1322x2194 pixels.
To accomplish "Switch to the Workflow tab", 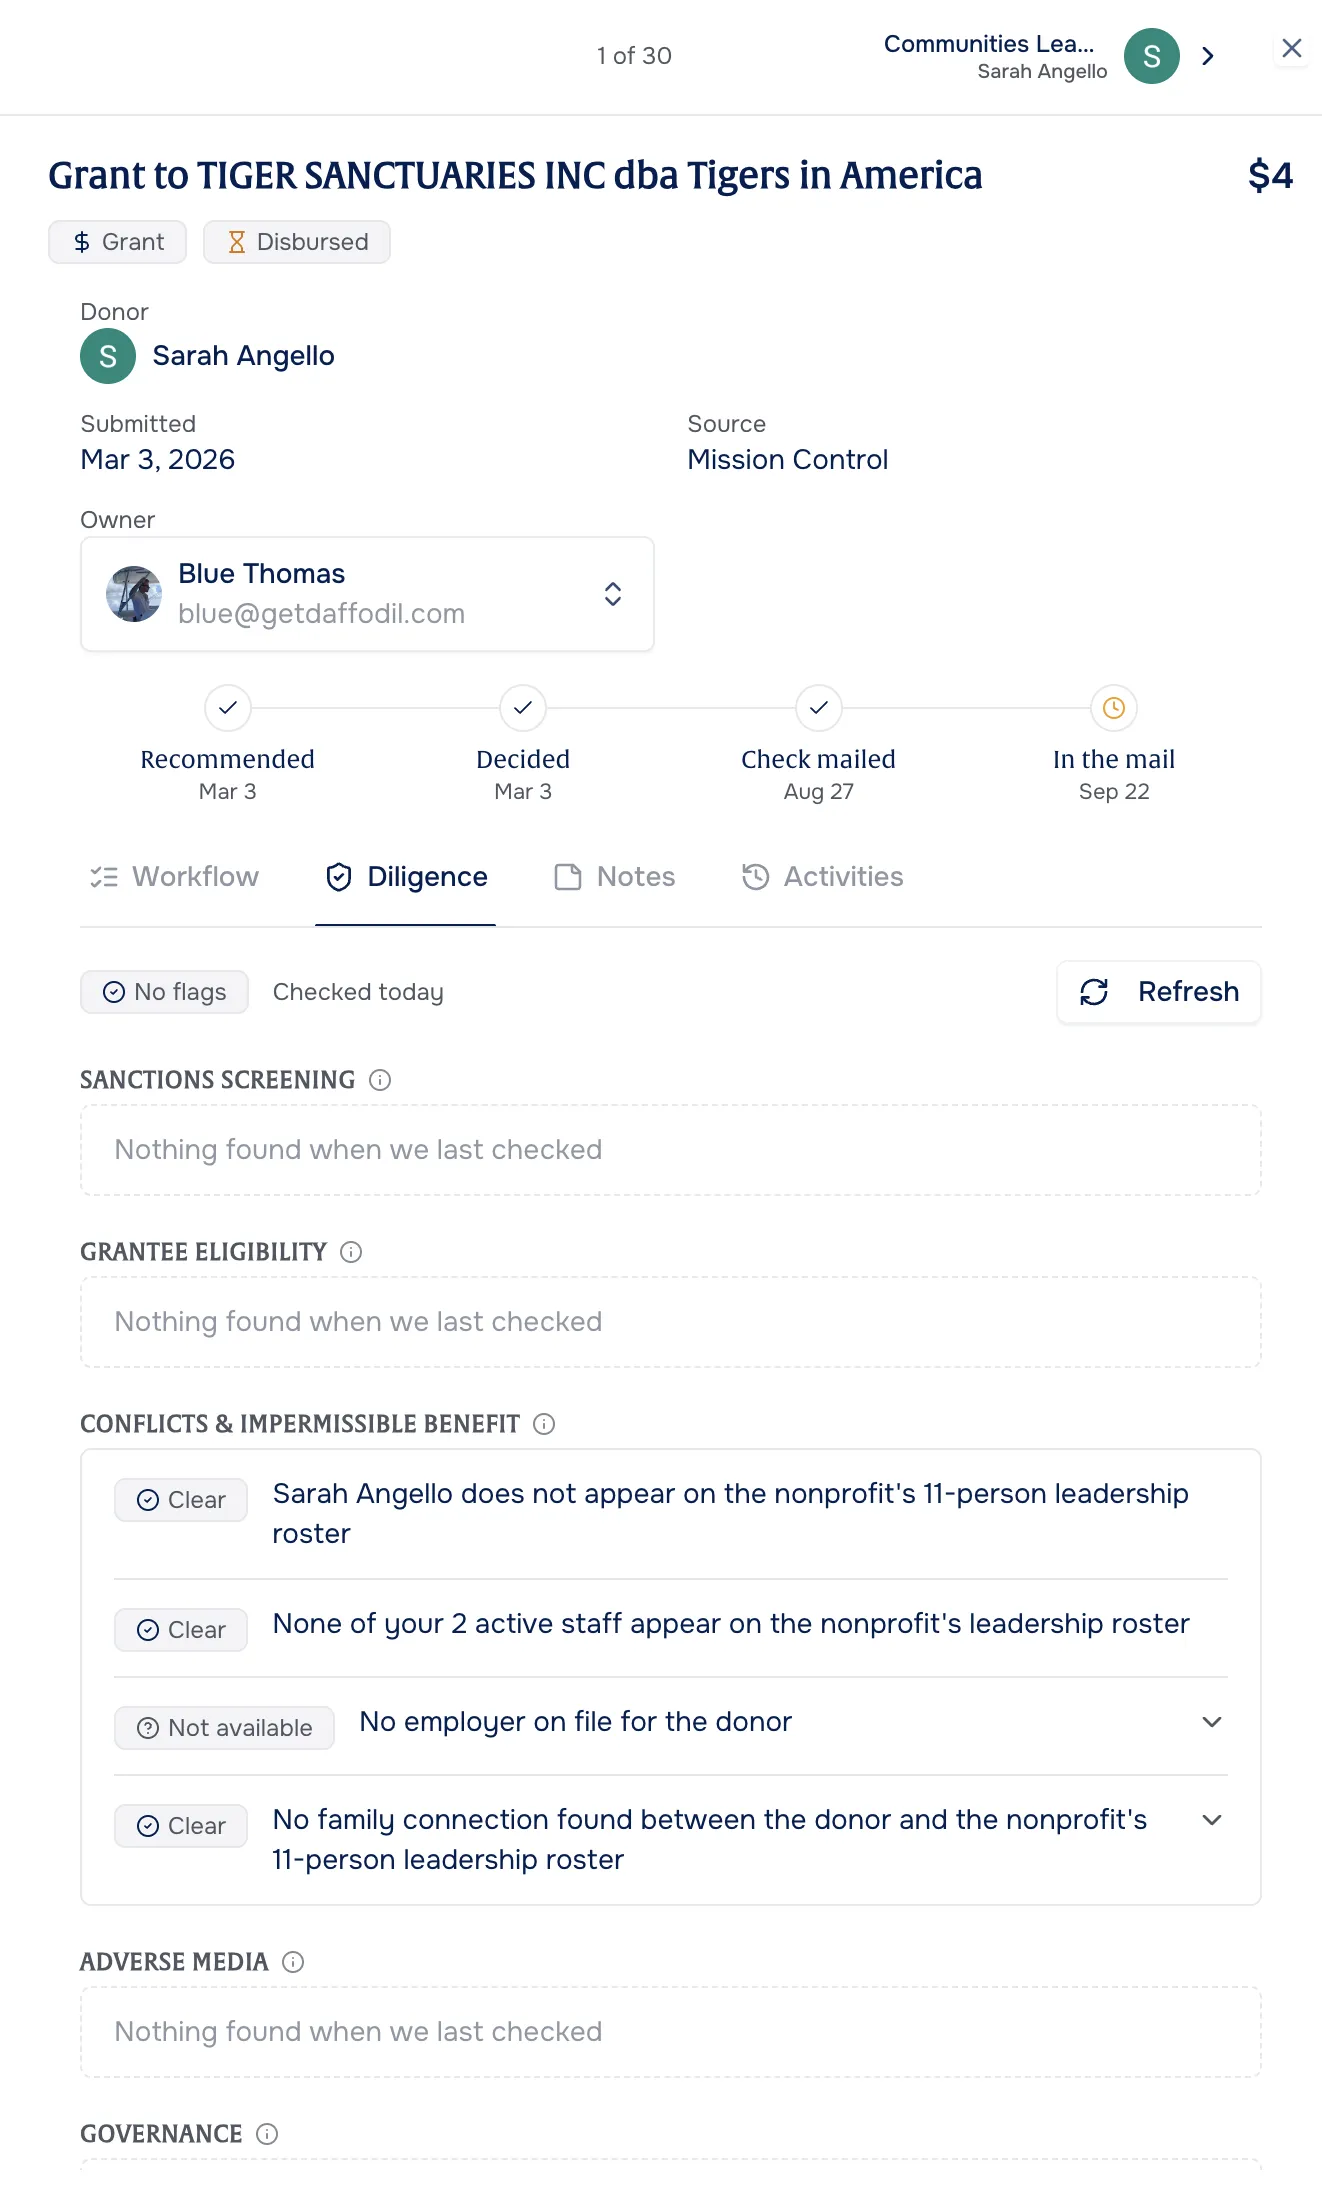I will point(174,877).
